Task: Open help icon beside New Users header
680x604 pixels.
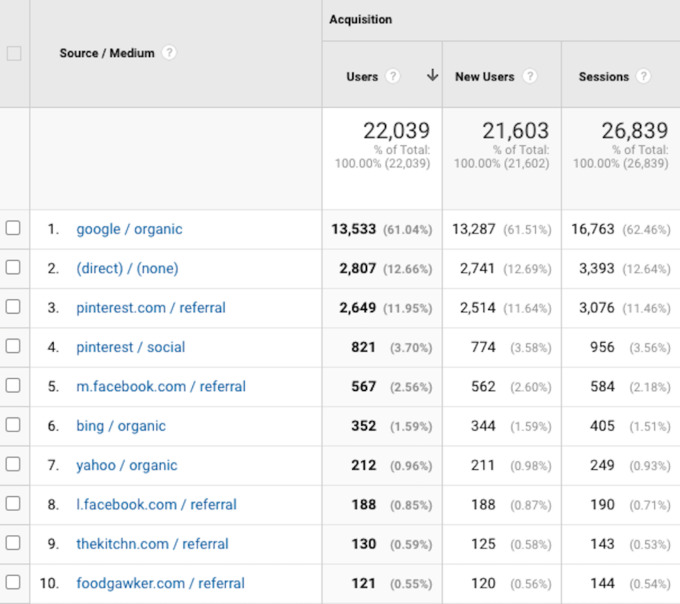Action: tap(530, 76)
